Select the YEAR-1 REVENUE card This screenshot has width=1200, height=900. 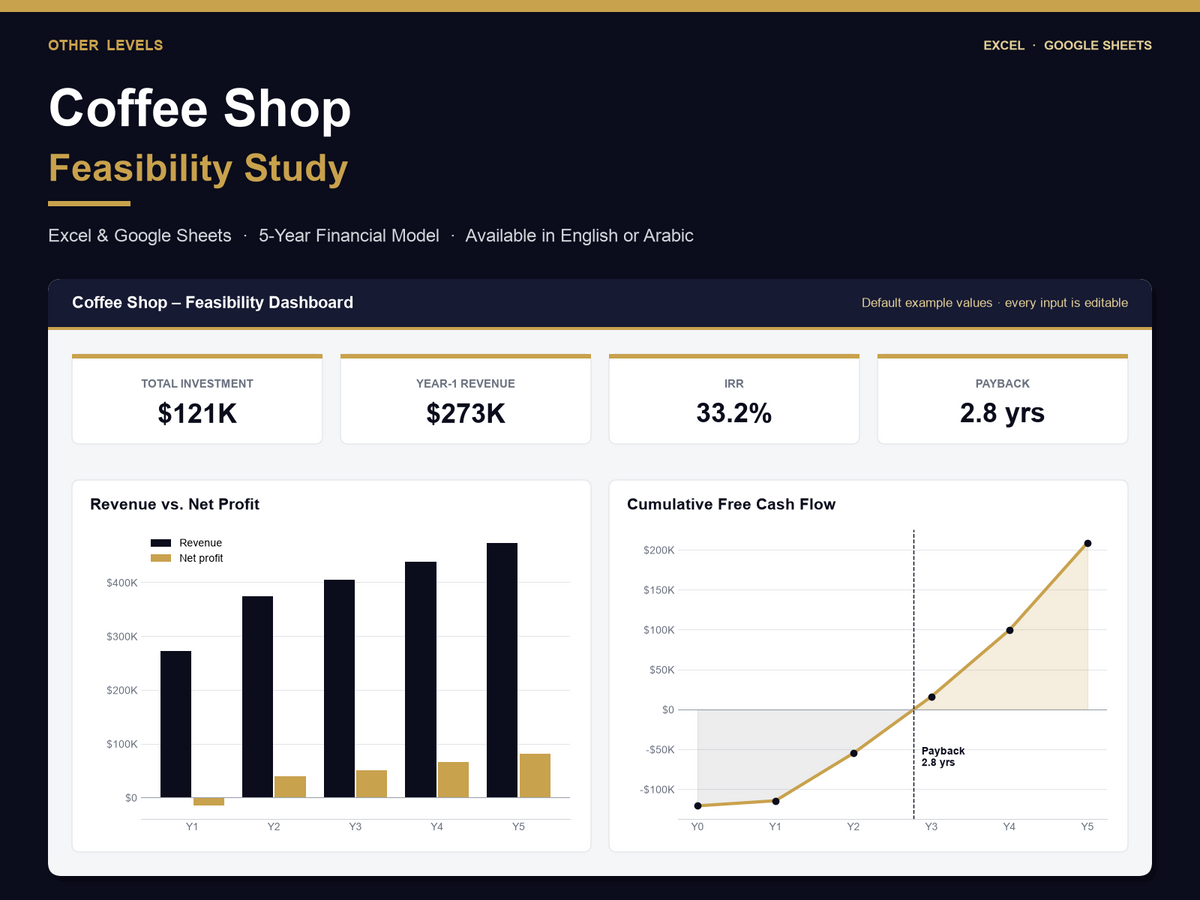466,398
